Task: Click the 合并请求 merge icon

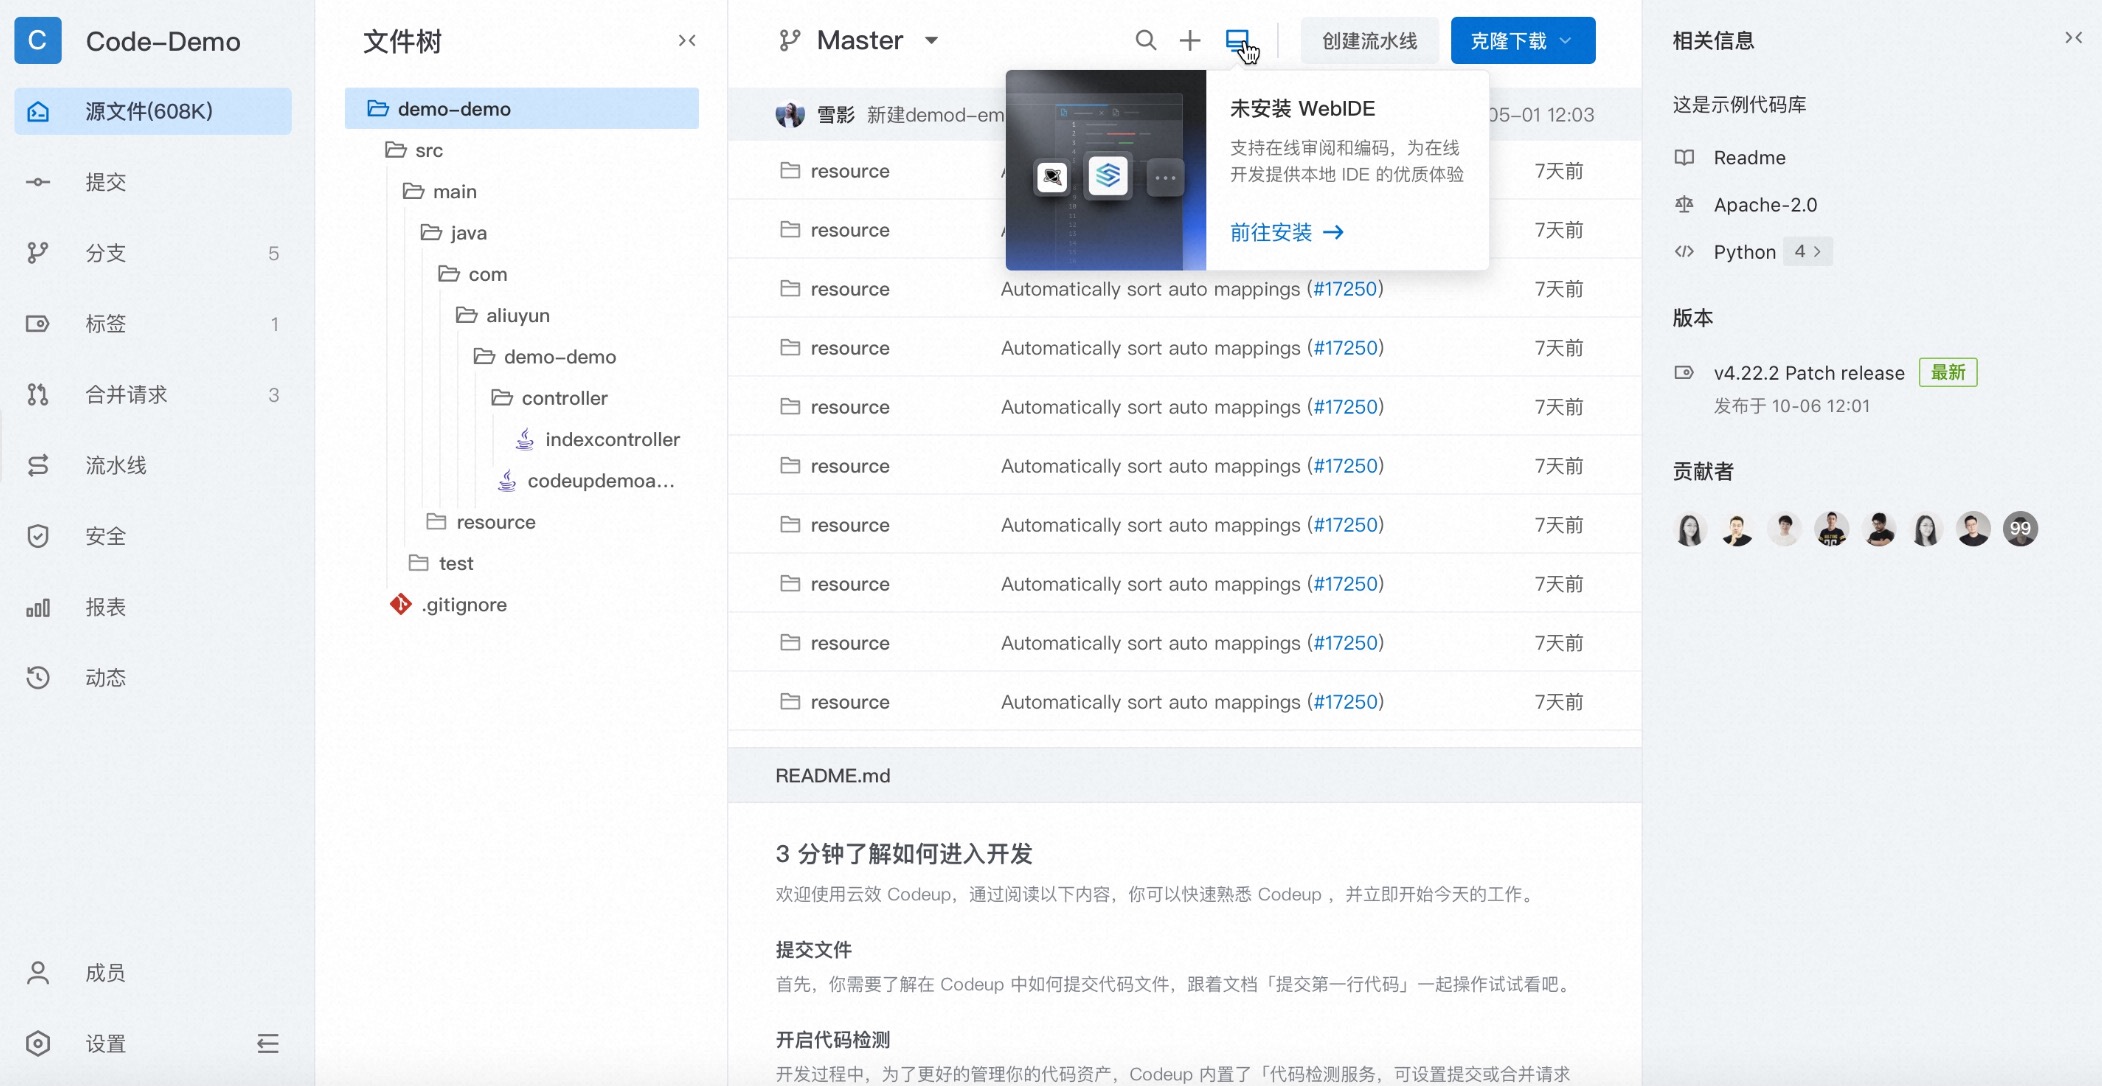Action: coord(38,395)
